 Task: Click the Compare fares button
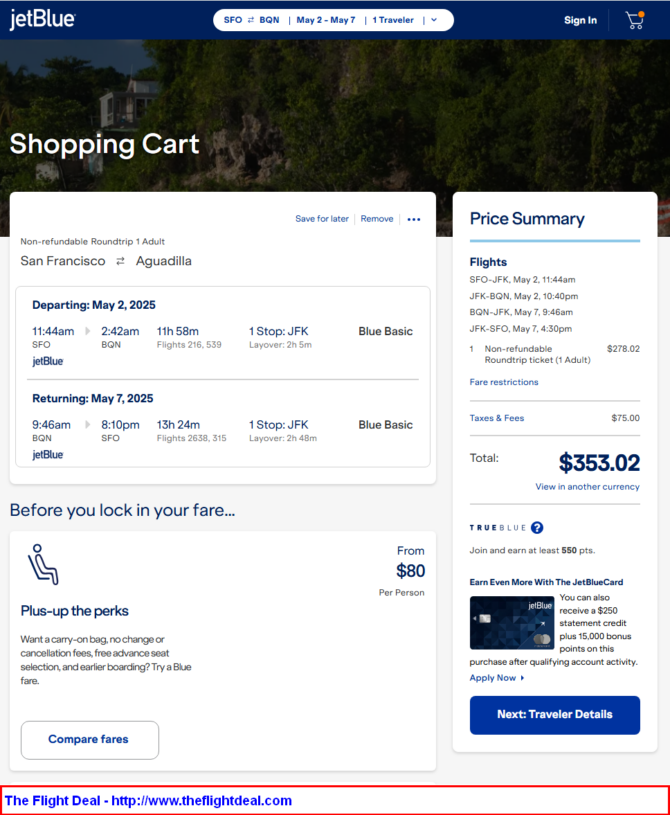coord(89,740)
